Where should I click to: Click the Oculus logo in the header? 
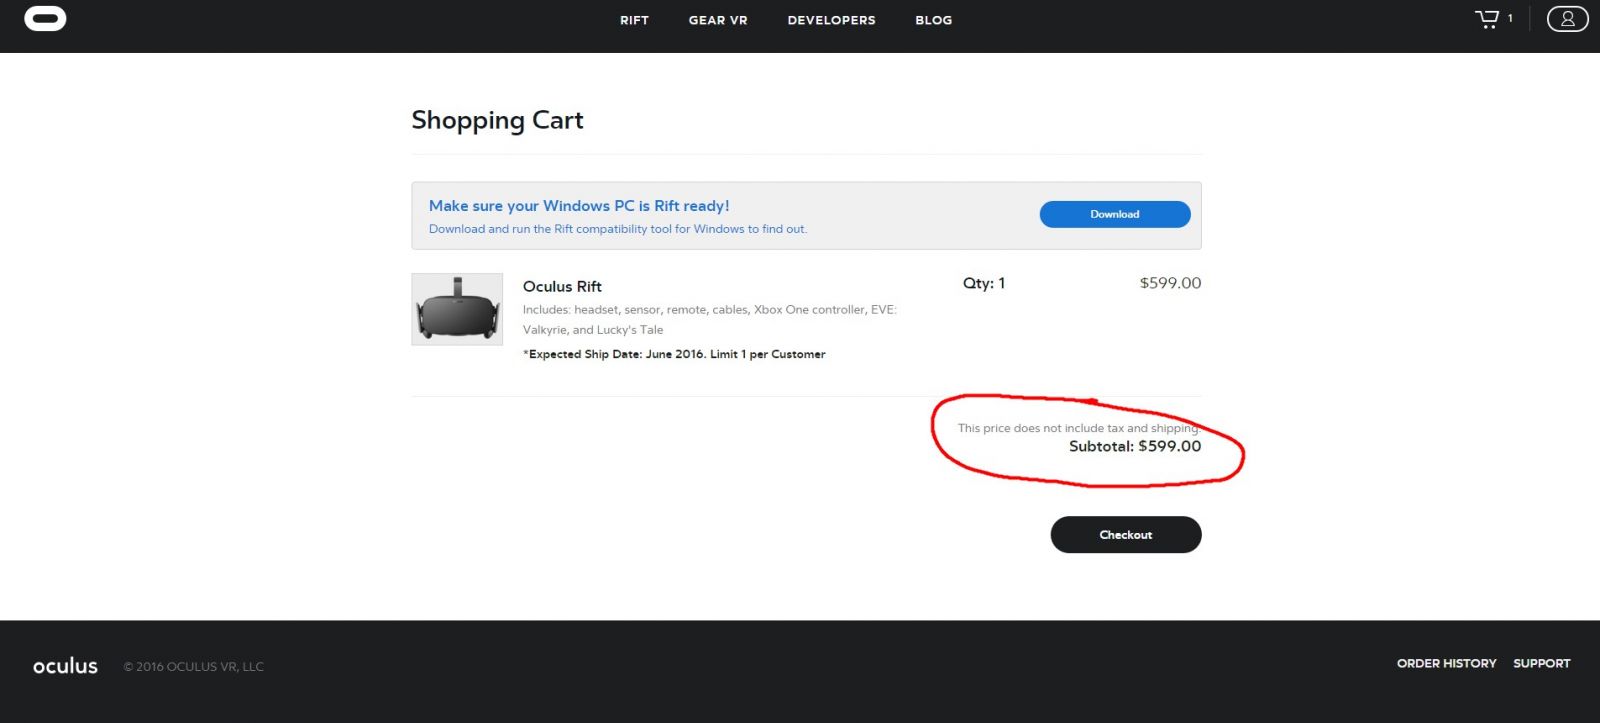click(x=45, y=19)
